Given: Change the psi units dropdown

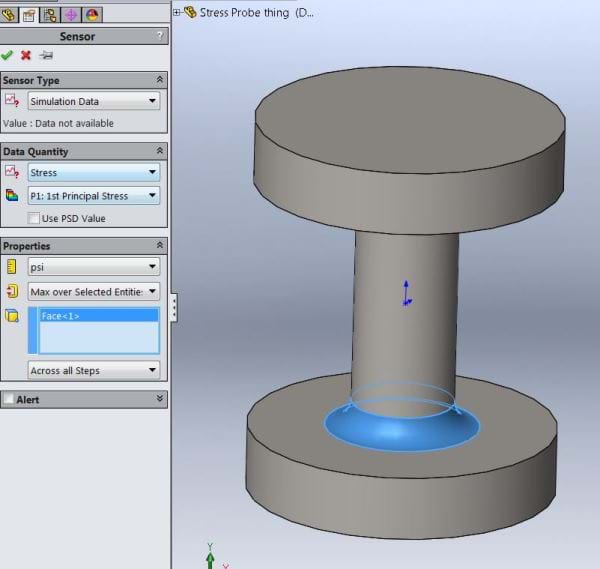Looking at the screenshot, I should (x=93, y=267).
